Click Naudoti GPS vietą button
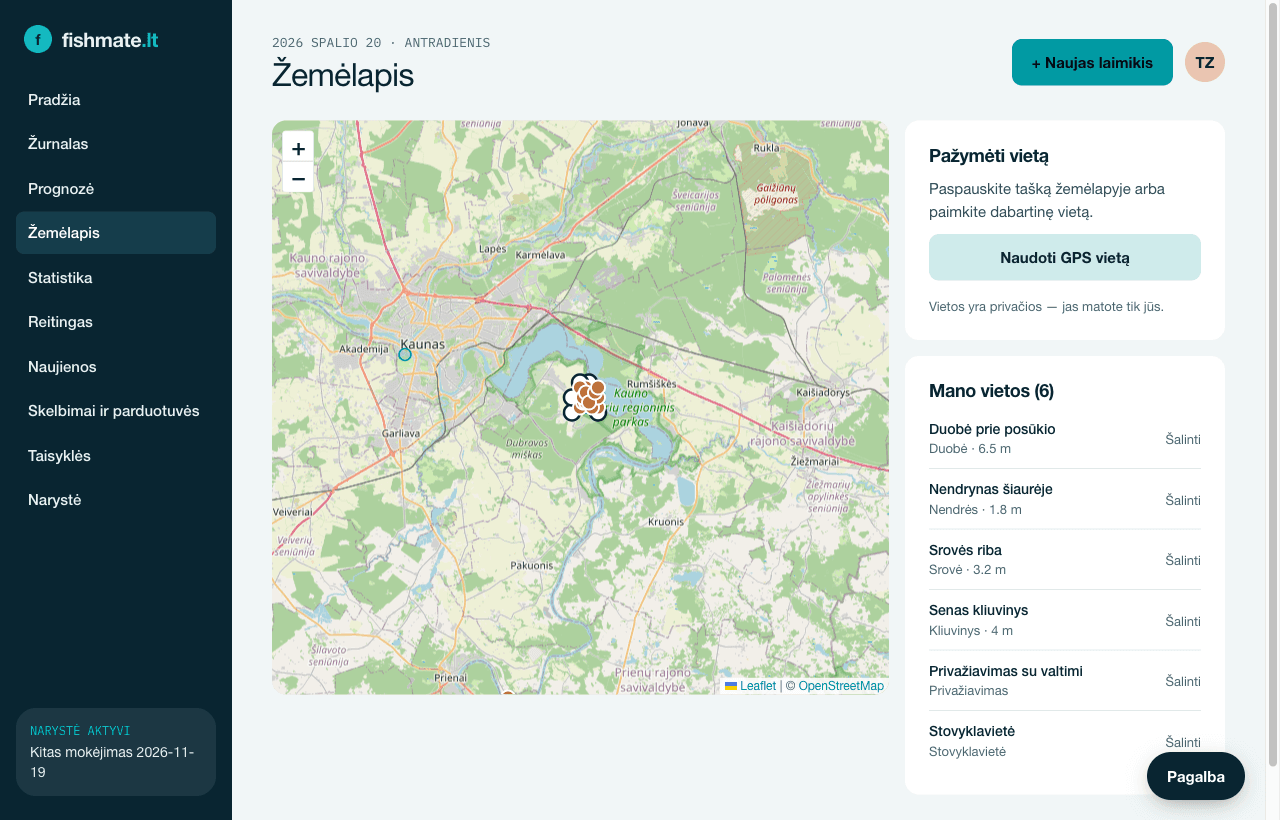Screen dimensions: 1280x820 pyautogui.click(x=1065, y=257)
